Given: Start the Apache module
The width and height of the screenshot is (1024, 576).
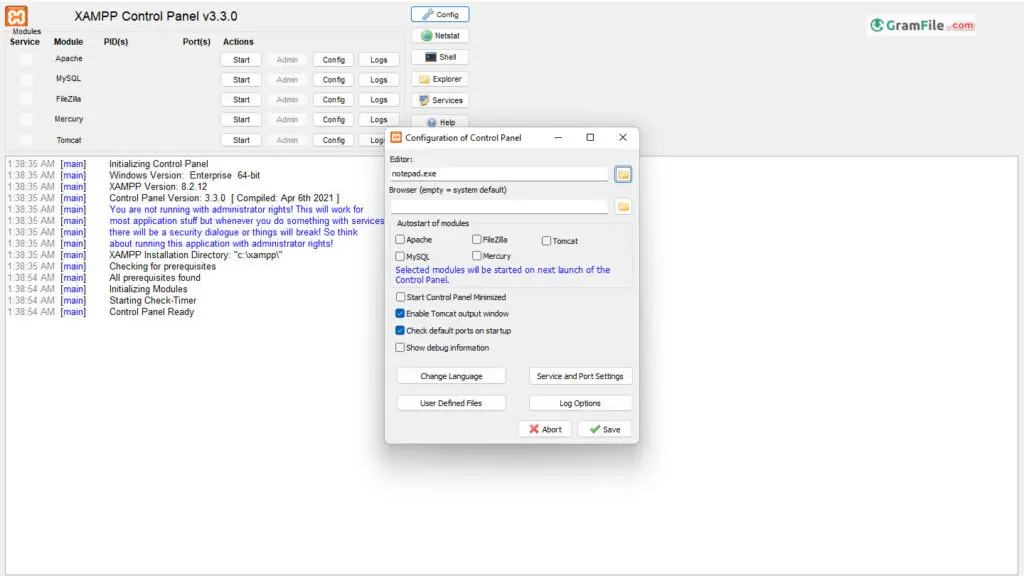Looking at the screenshot, I should 242,59.
